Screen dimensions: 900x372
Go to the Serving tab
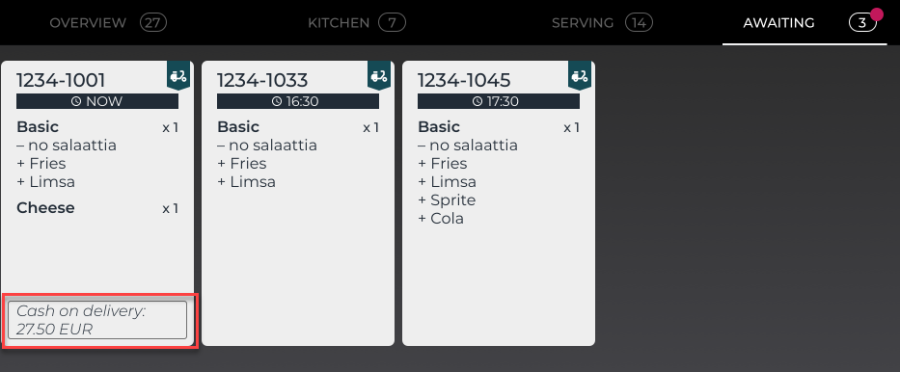[602, 23]
